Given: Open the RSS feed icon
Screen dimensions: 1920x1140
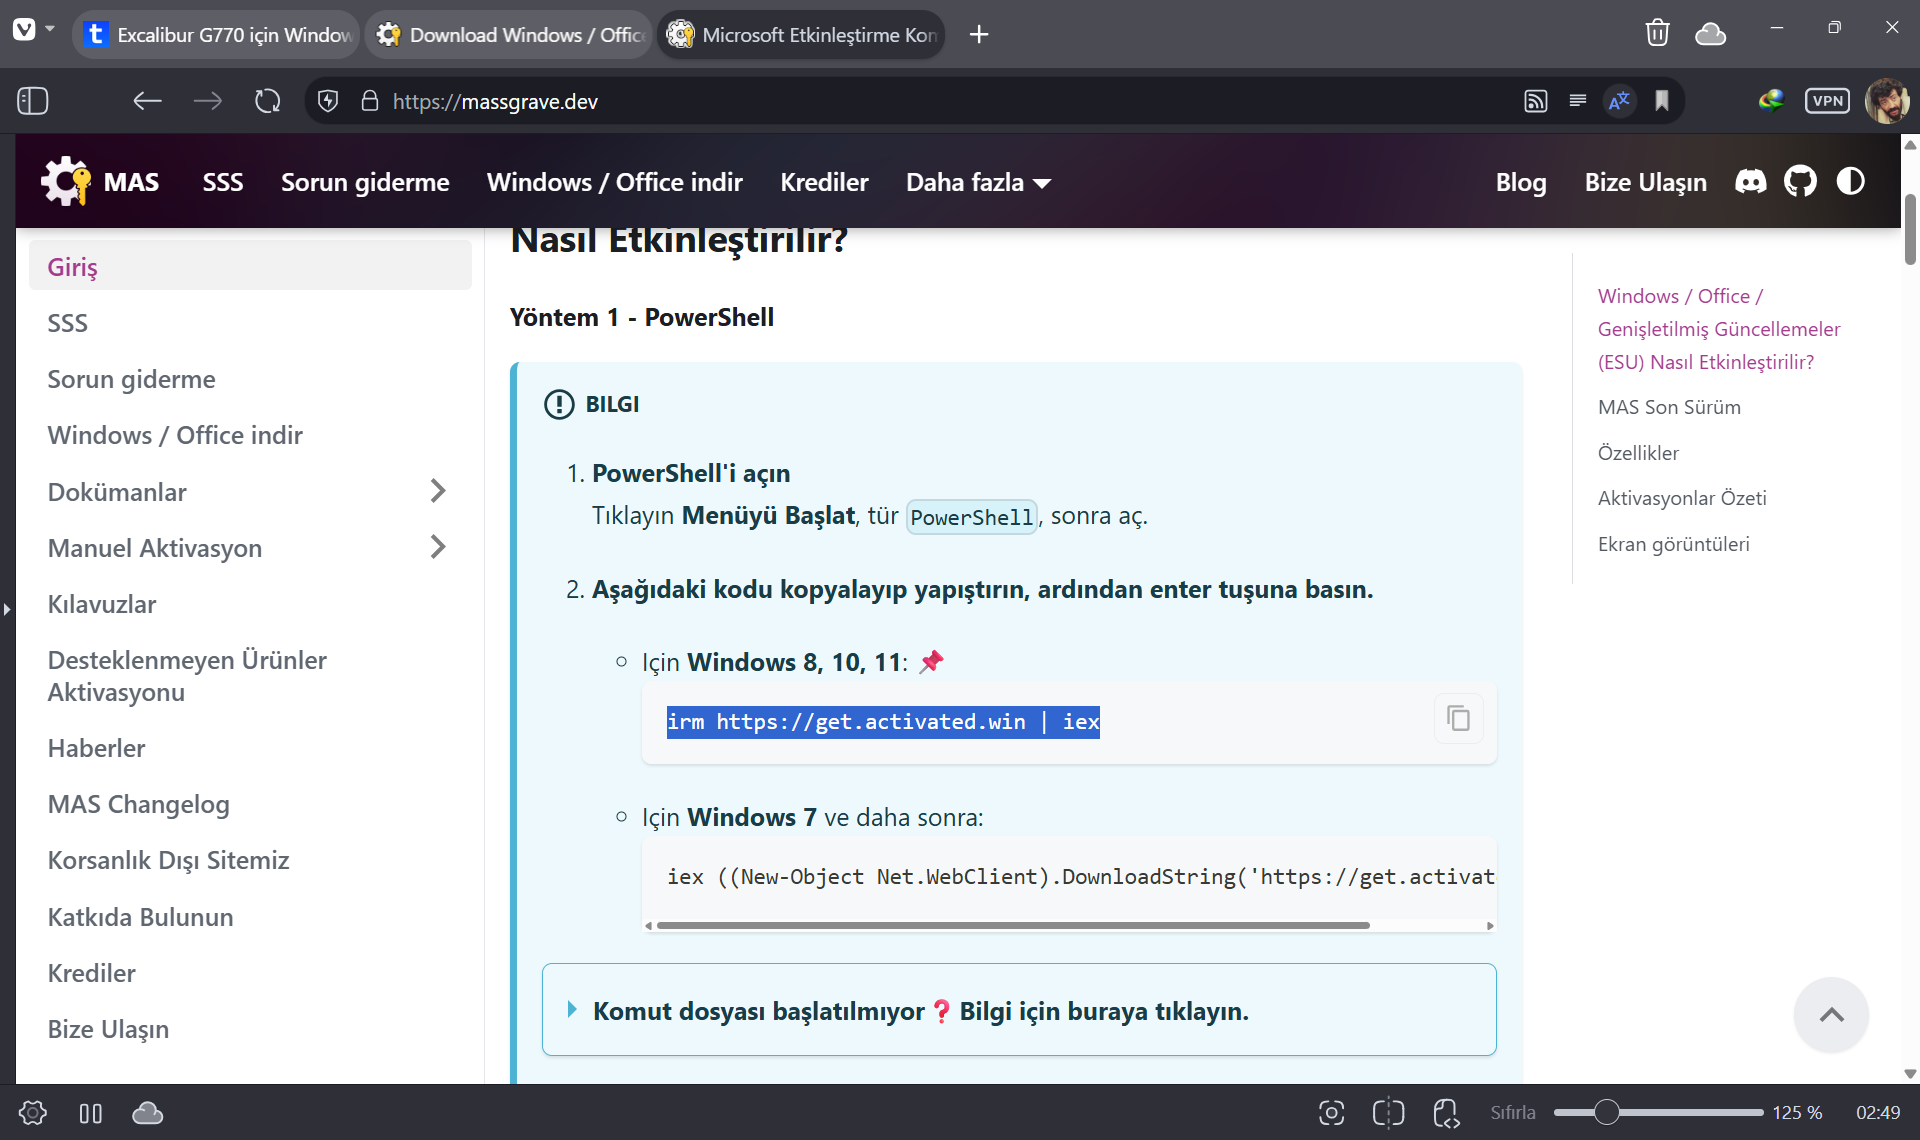Looking at the screenshot, I should [1536, 101].
